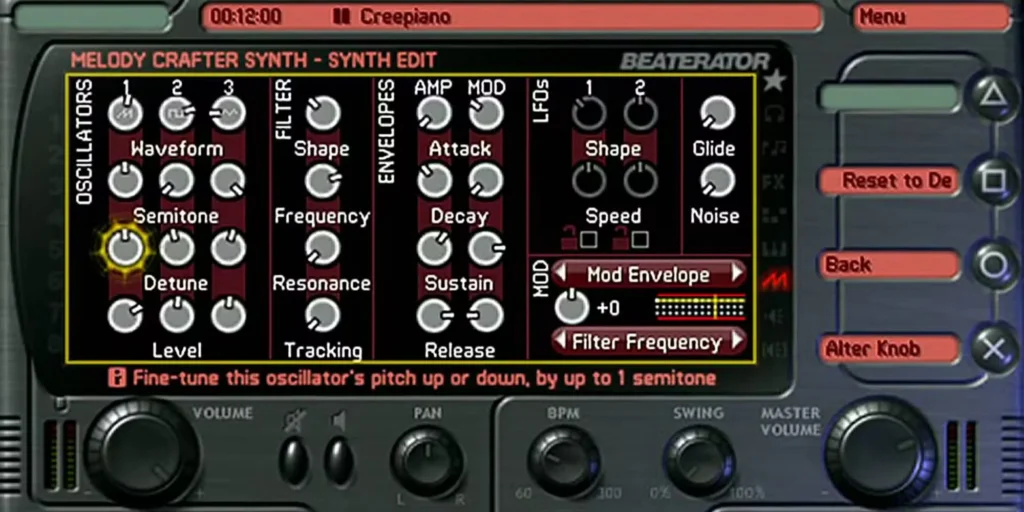Click left arrow of Mod Envelope selector
This screenshot has width=1024, height=512.
pyautogui.click(x=562, y=273)
